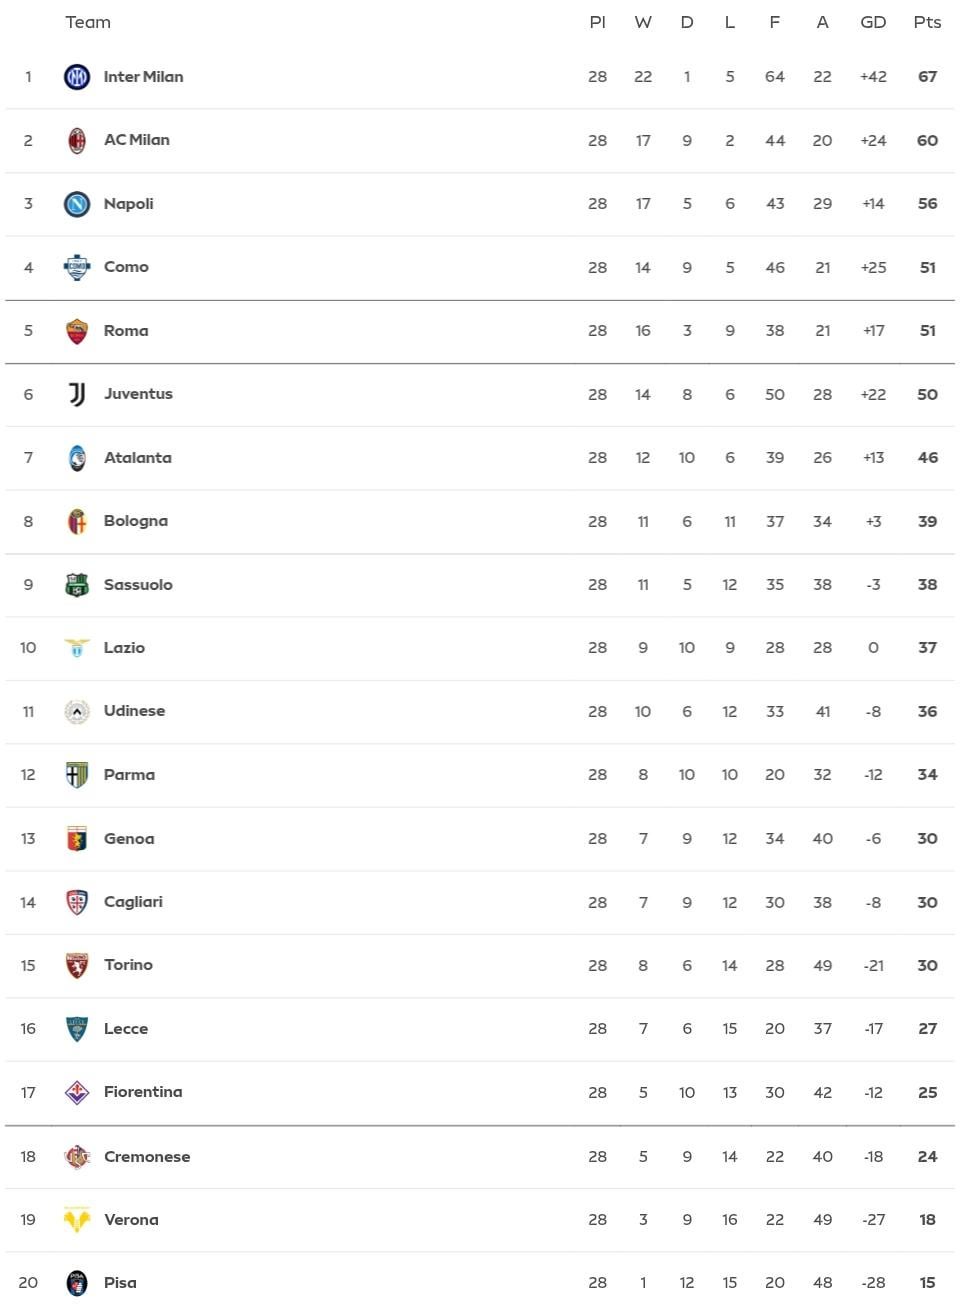
Task: Click the AC Milan club crest
Action: click(x=77, y=140)
